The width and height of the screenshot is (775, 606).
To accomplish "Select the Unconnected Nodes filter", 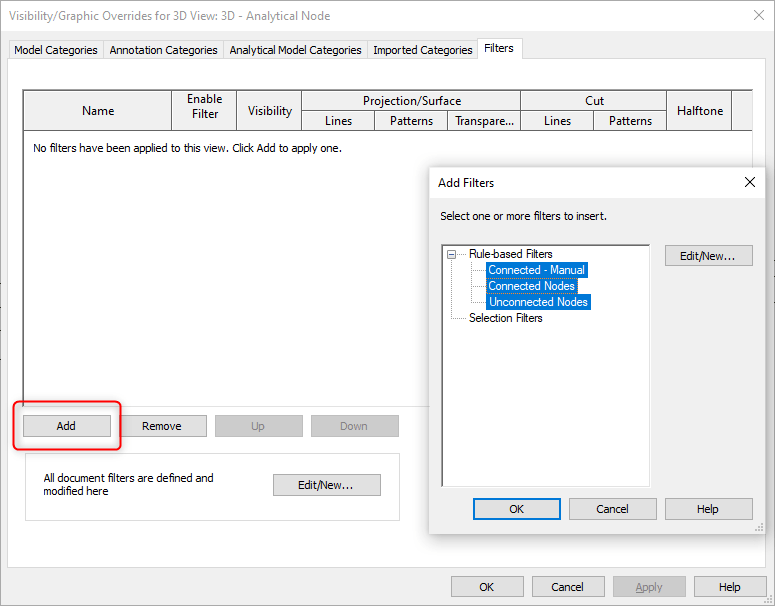I will (538, 302).
